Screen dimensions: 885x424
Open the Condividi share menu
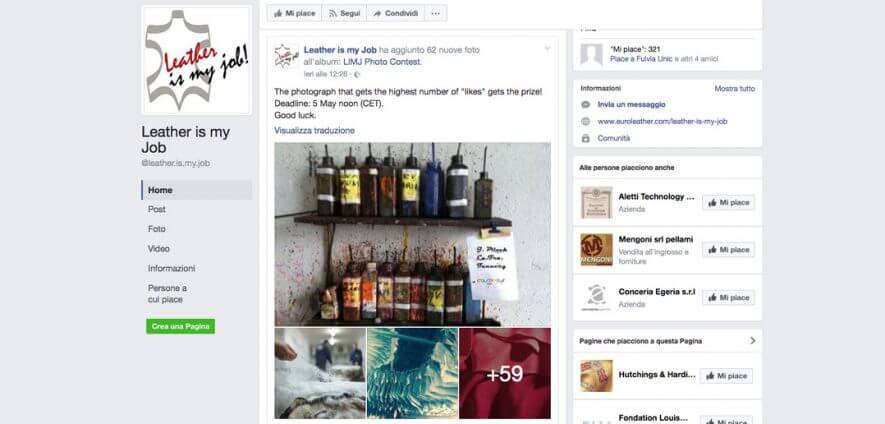pos(395,14)
